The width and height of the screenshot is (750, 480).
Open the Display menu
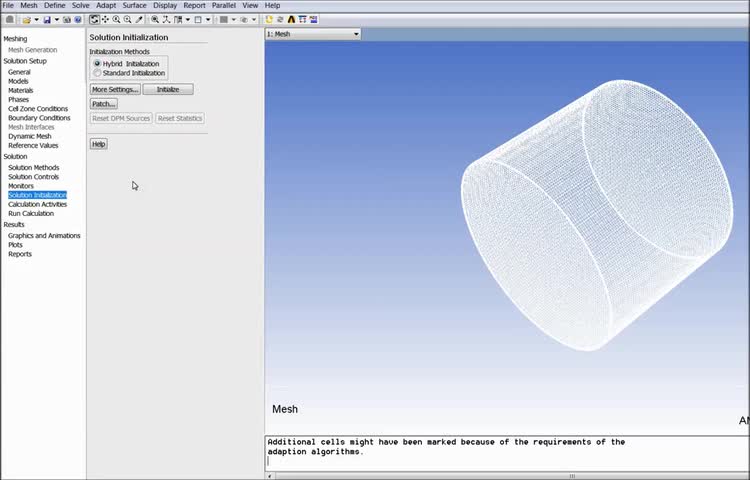pos(165,5)
